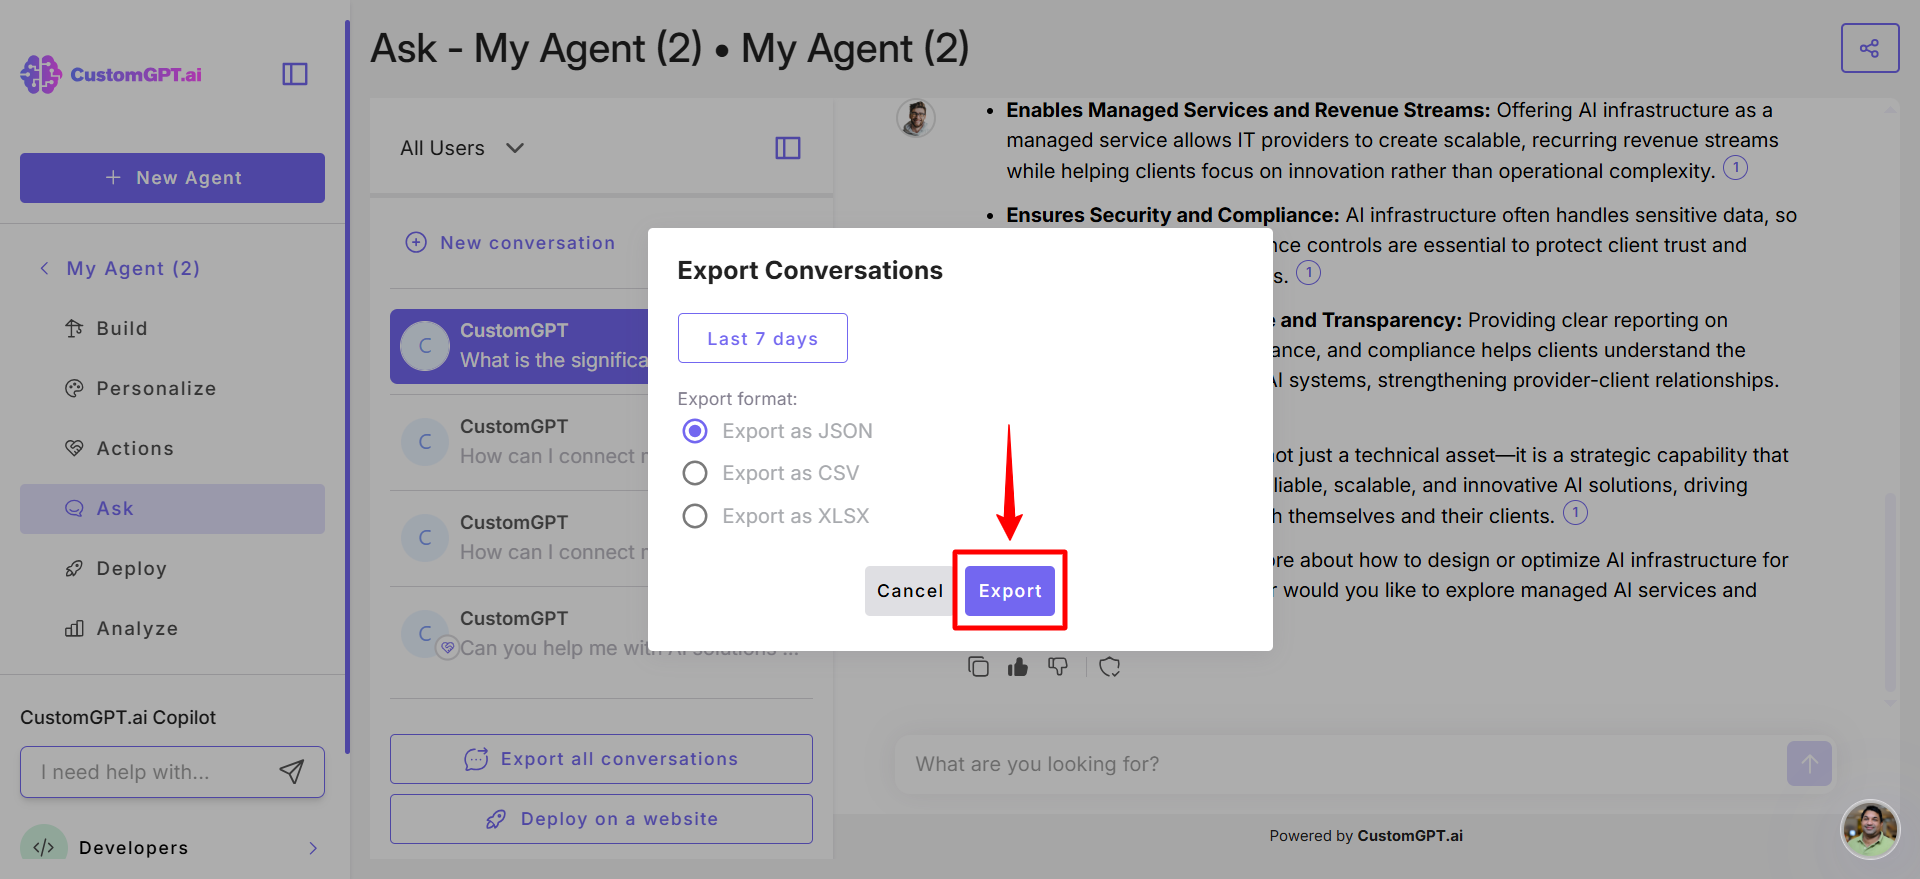Open the Actions menu item
1920x879 pixels.
(x=172, y=448)
